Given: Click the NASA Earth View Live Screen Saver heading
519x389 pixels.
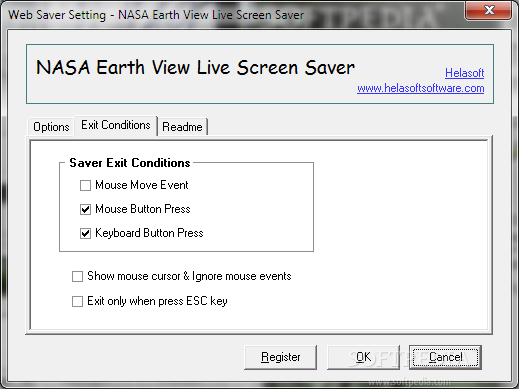Looking at the screenshot, I should [x=196, y=68].
